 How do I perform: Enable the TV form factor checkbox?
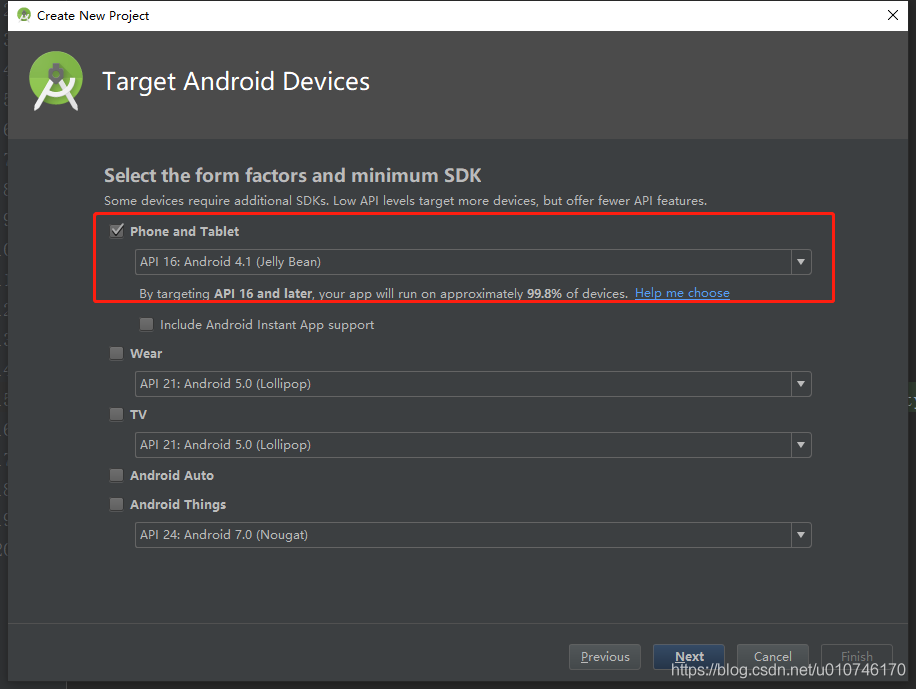coord(117,414)
